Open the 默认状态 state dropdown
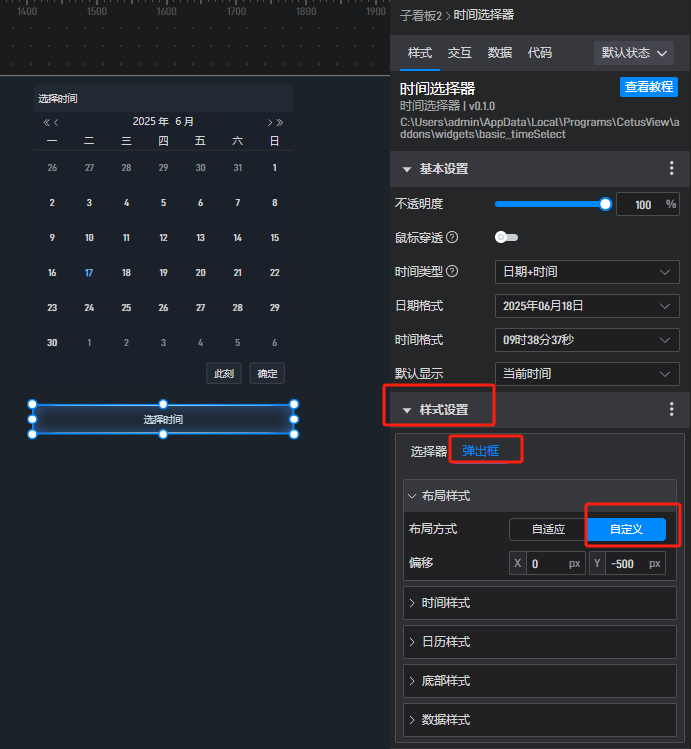Image resolution: width=691 pixels, height=749 pixels. [x=634, y=53]
